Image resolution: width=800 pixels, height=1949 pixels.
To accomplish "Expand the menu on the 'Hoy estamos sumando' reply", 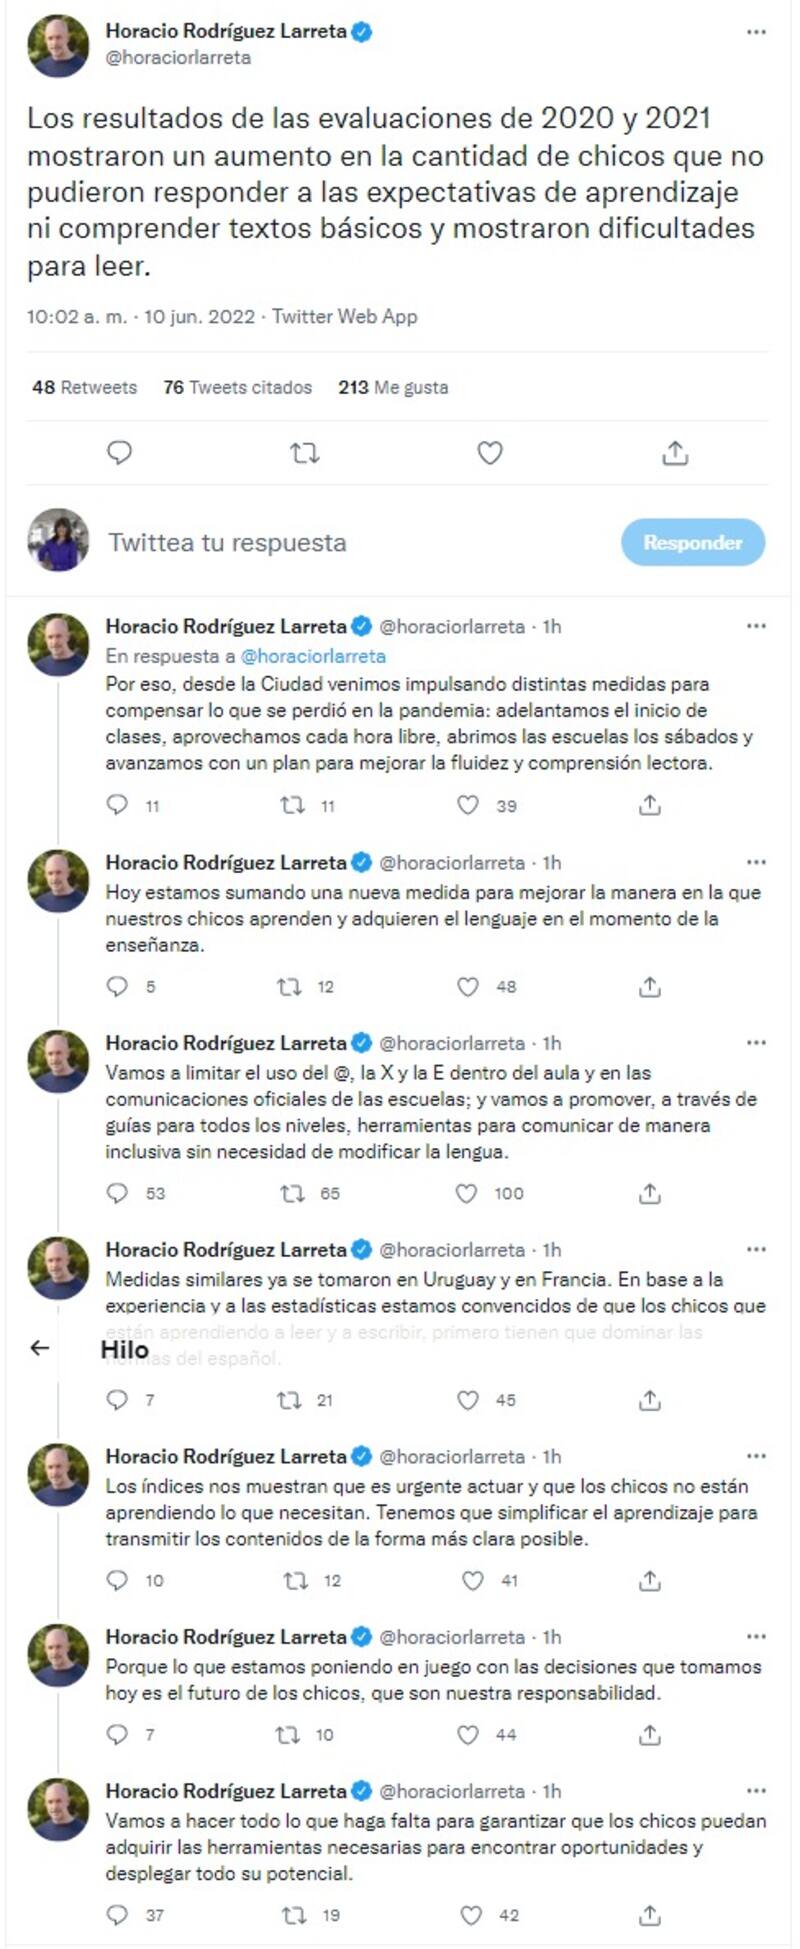I will pyautogui.click(x=756, y=862).
